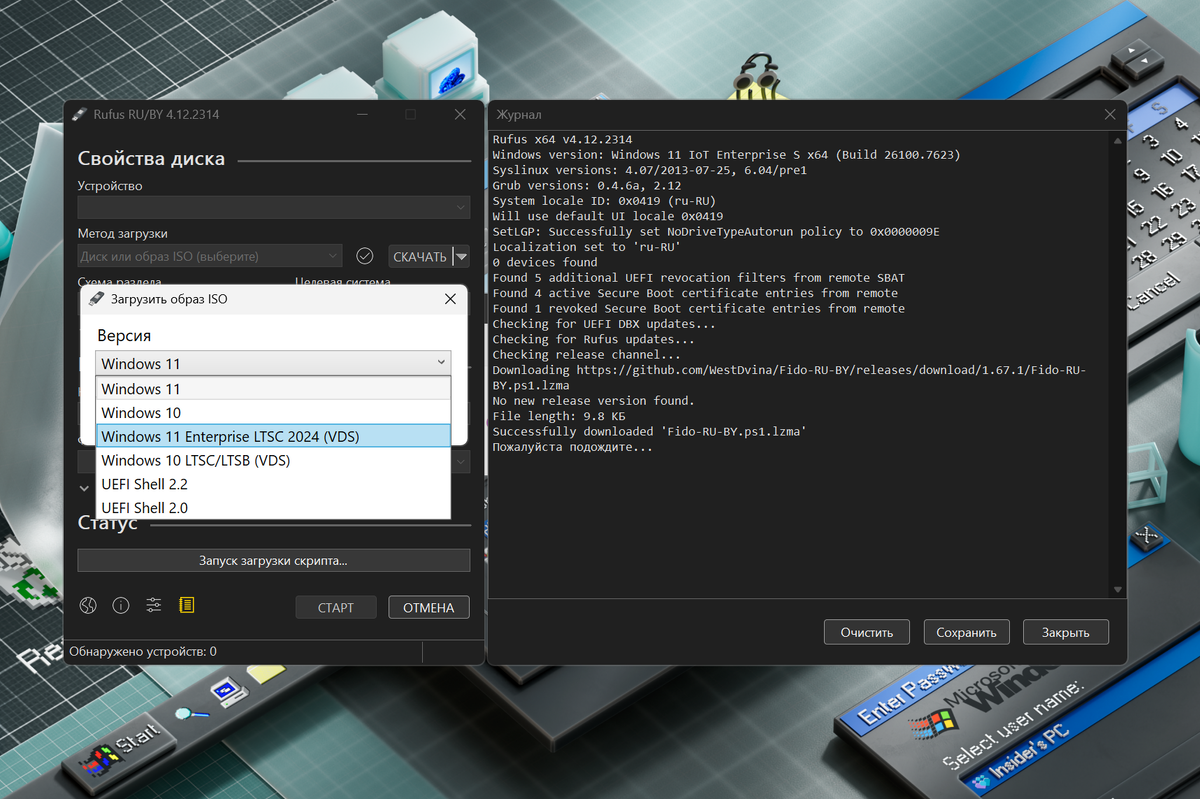Click the 'Grub versions: 0.4.6a, 2.12' log line

click(587, 185)
